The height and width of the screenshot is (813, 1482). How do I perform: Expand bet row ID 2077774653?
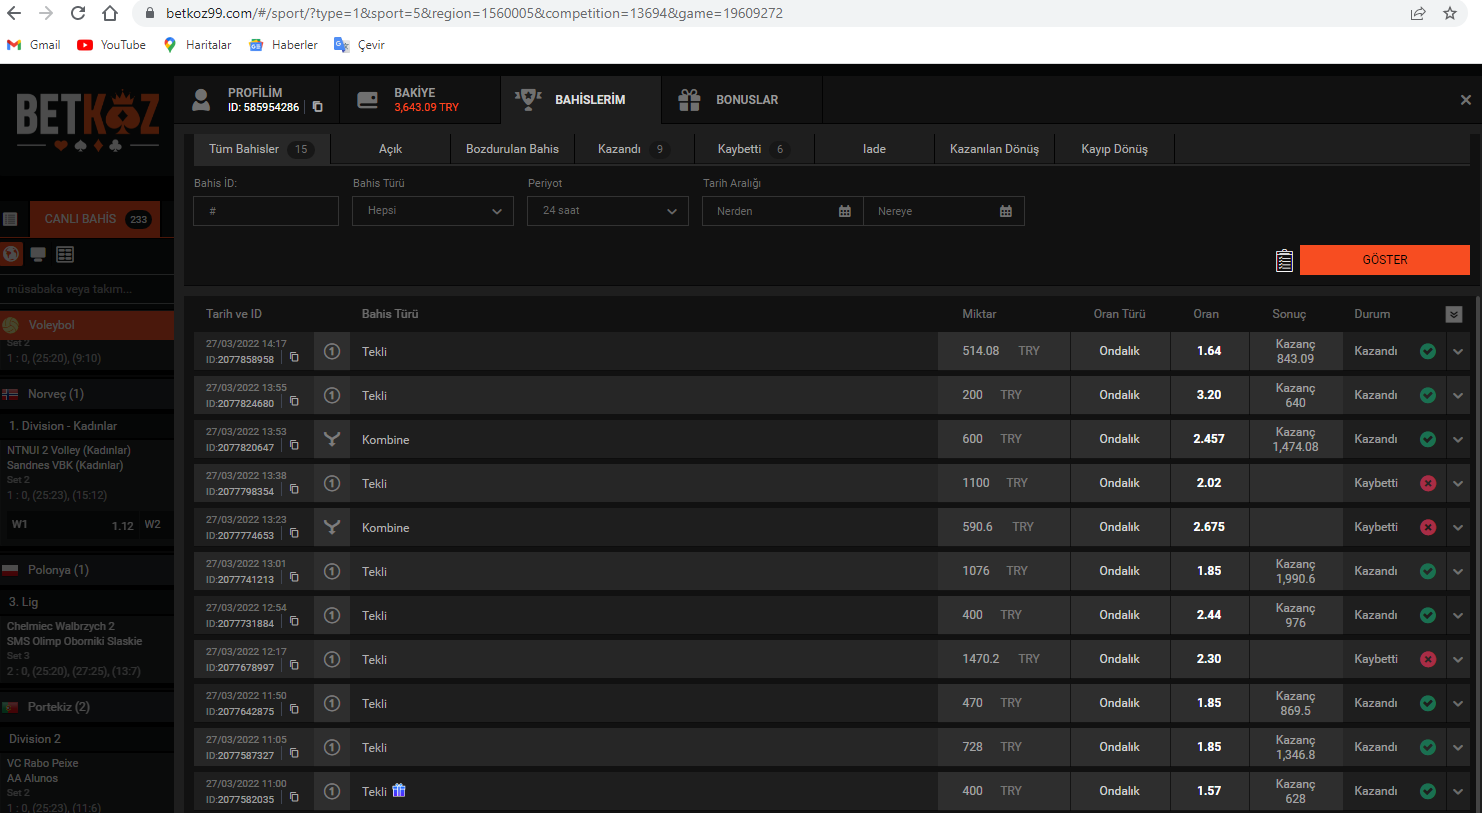[1458, 528]
